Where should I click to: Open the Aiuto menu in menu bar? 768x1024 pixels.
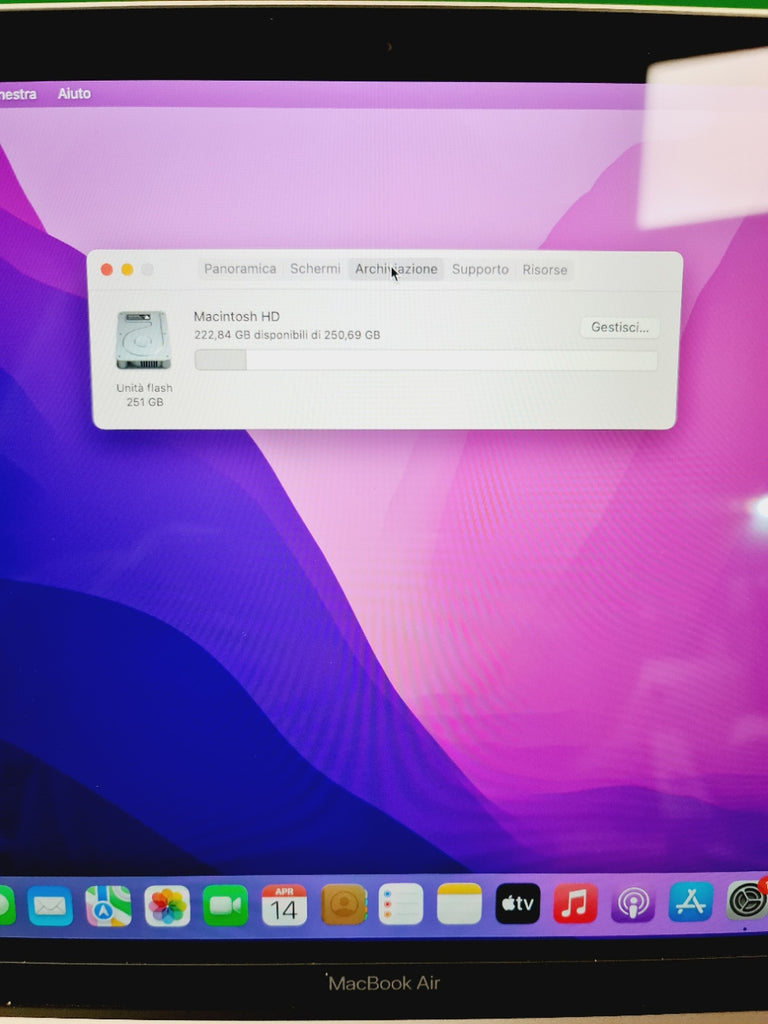(74, 93)
